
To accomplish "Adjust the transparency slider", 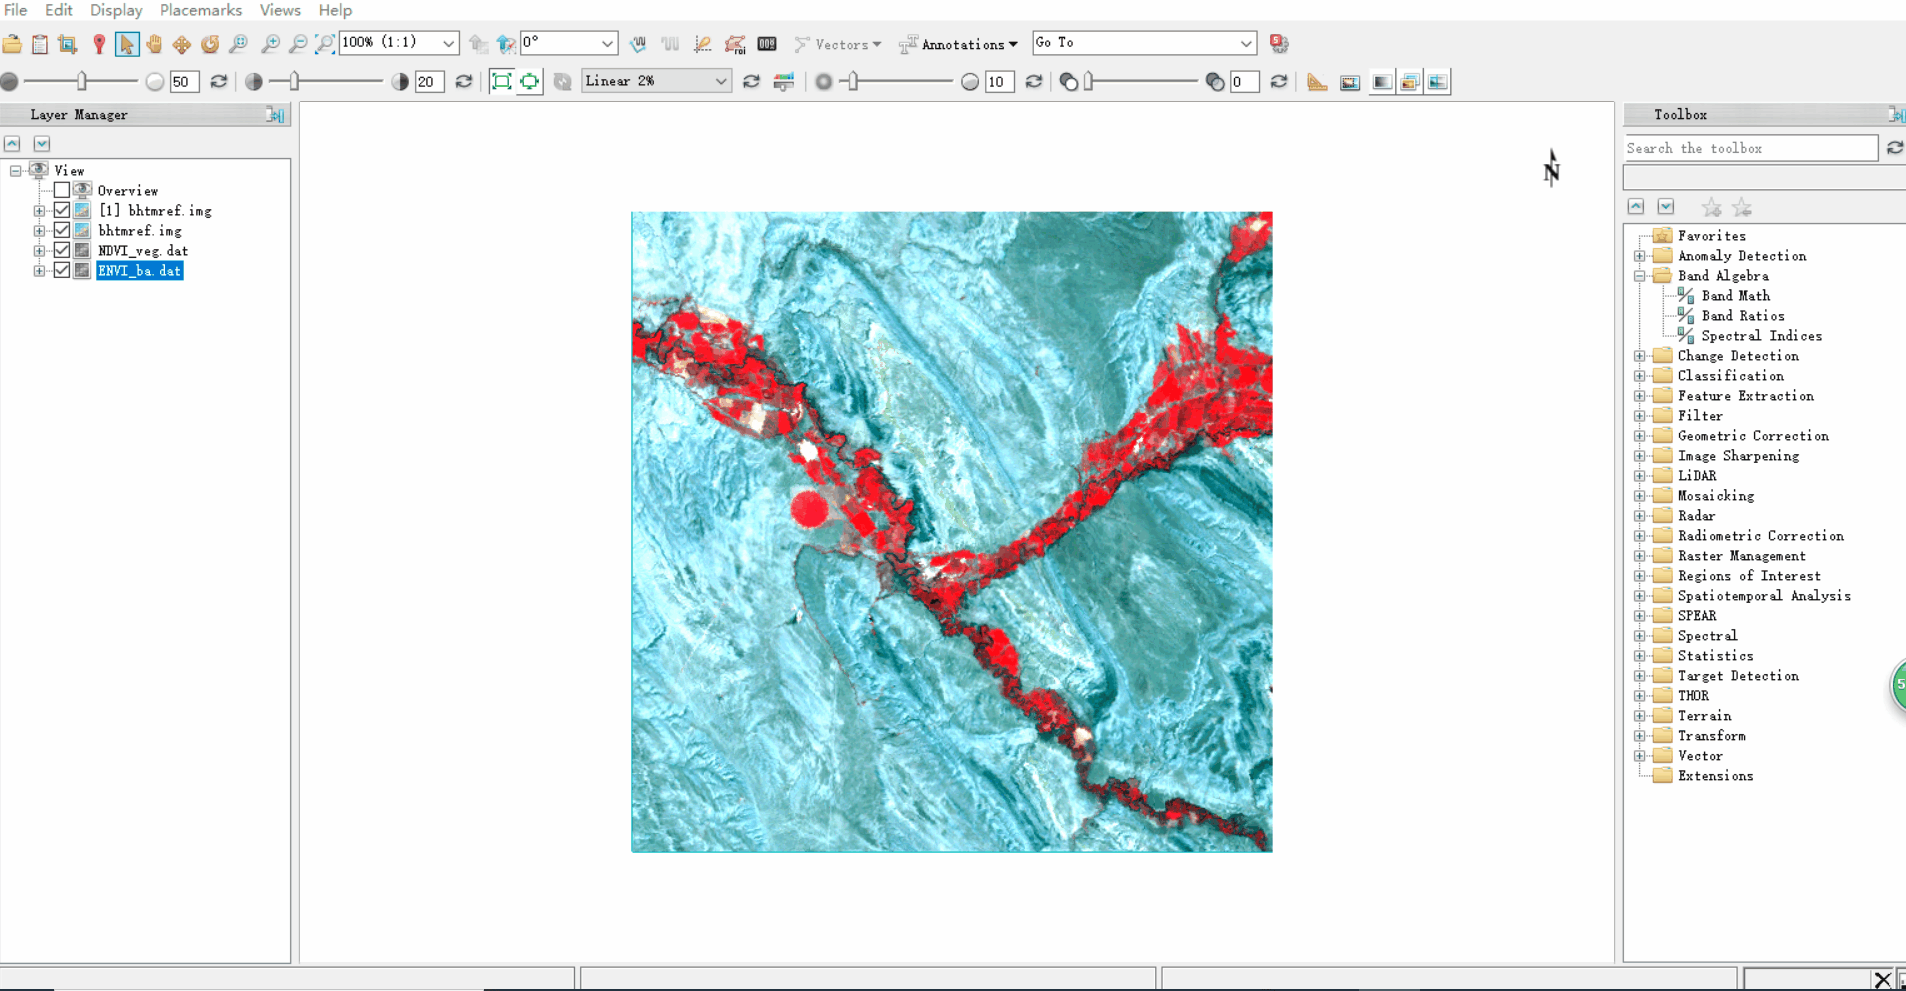I will pyautogui.click(x=1089, y=82).
